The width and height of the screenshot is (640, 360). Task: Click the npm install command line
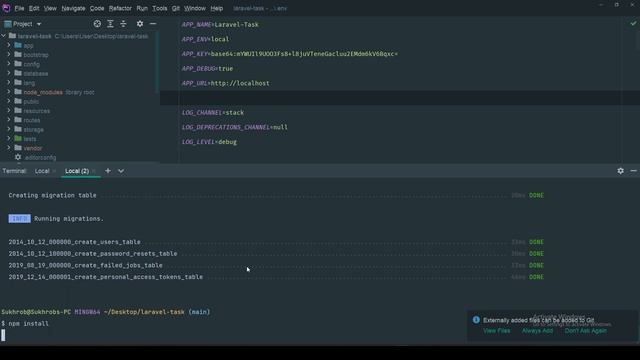click(x=29, y=324)
